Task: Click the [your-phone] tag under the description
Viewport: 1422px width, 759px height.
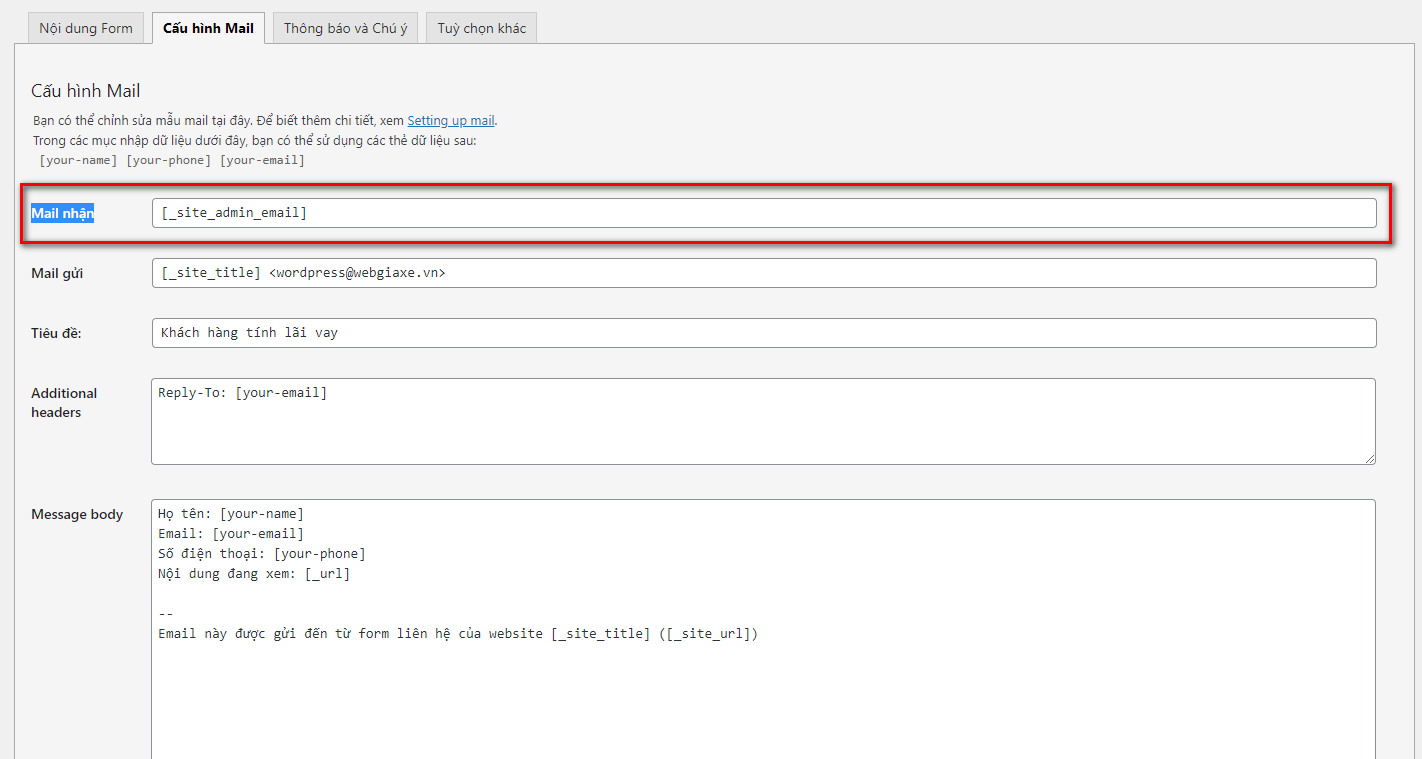Action: click(x=168, y=160)
